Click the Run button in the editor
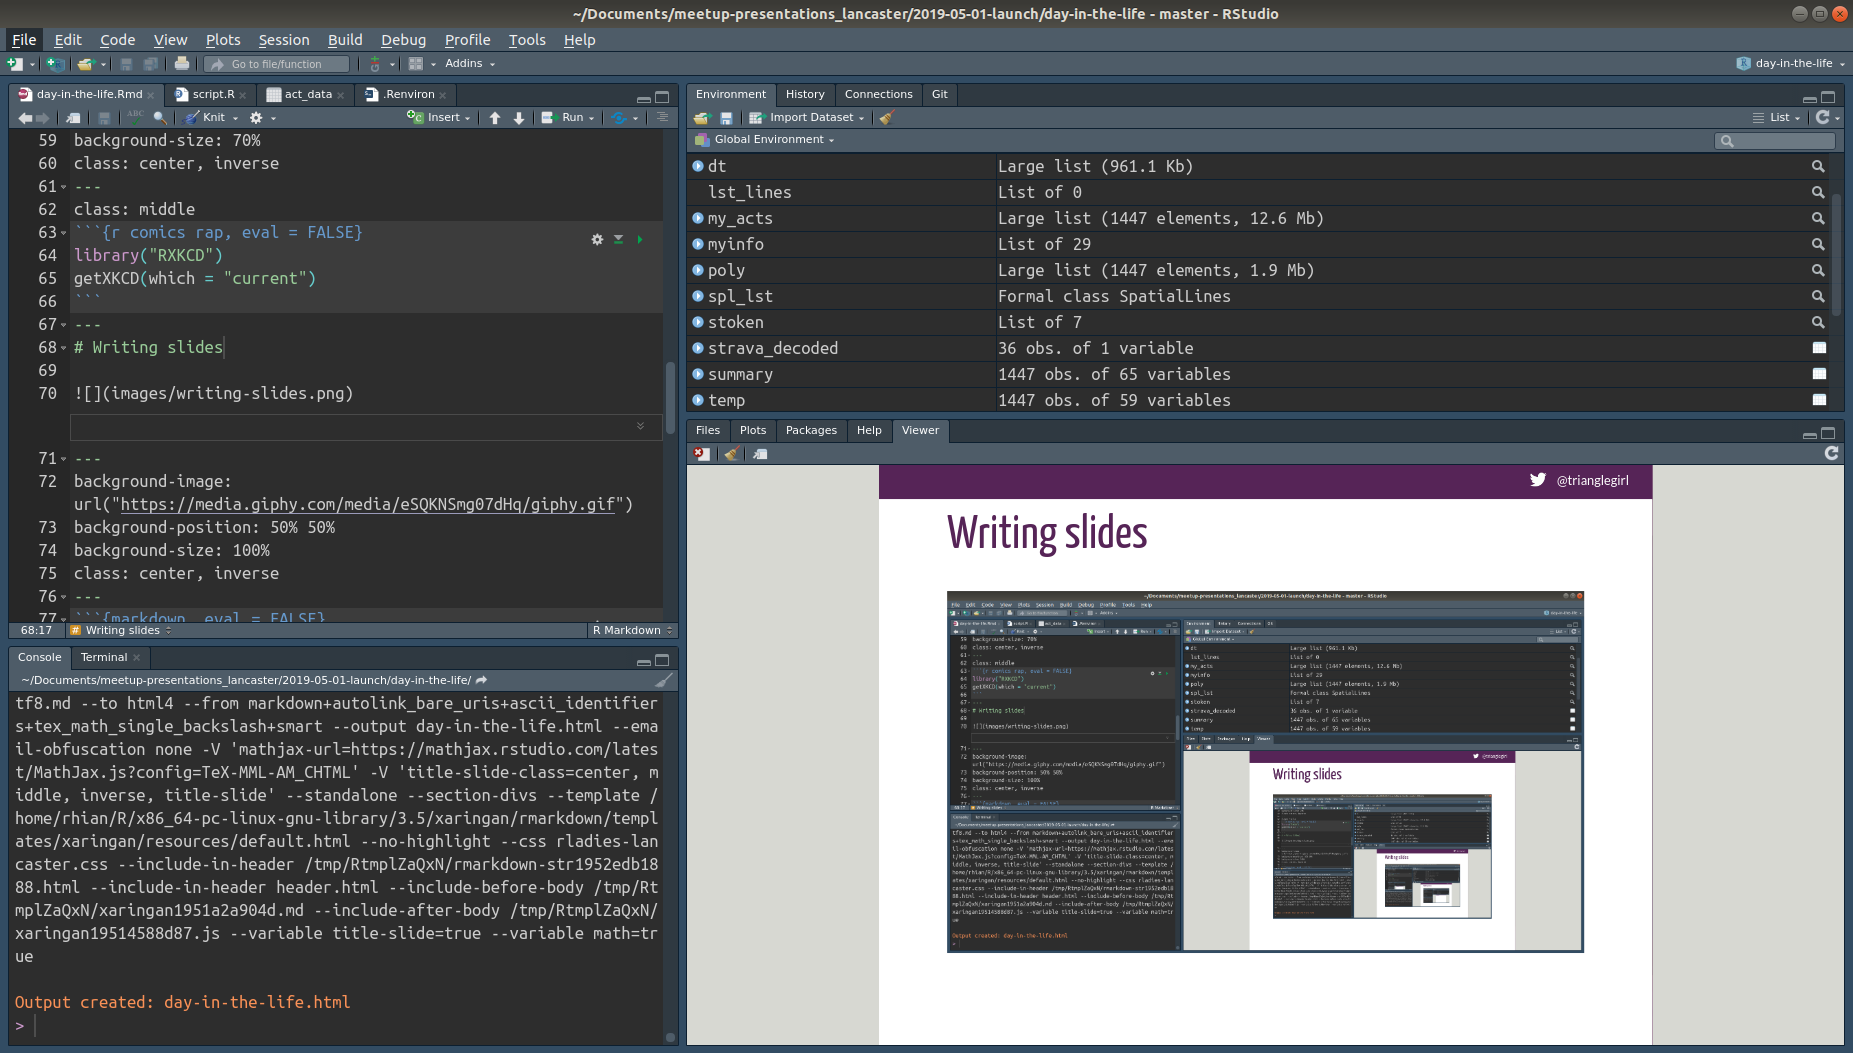The width and height of the screenshot is (1853, 1053). 572,117
